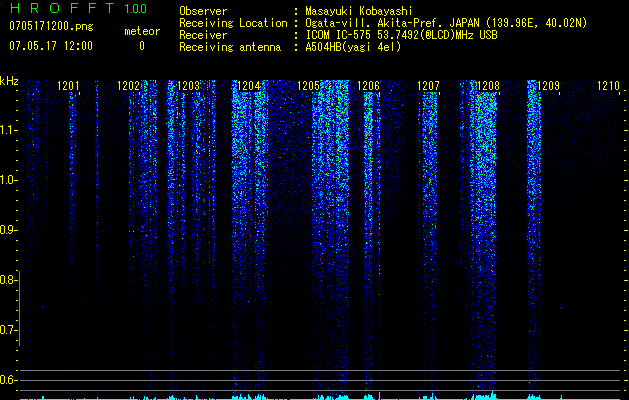Click the 1204 time marker
This screenshot has width=629, height=400.
[x=248, y=86]
